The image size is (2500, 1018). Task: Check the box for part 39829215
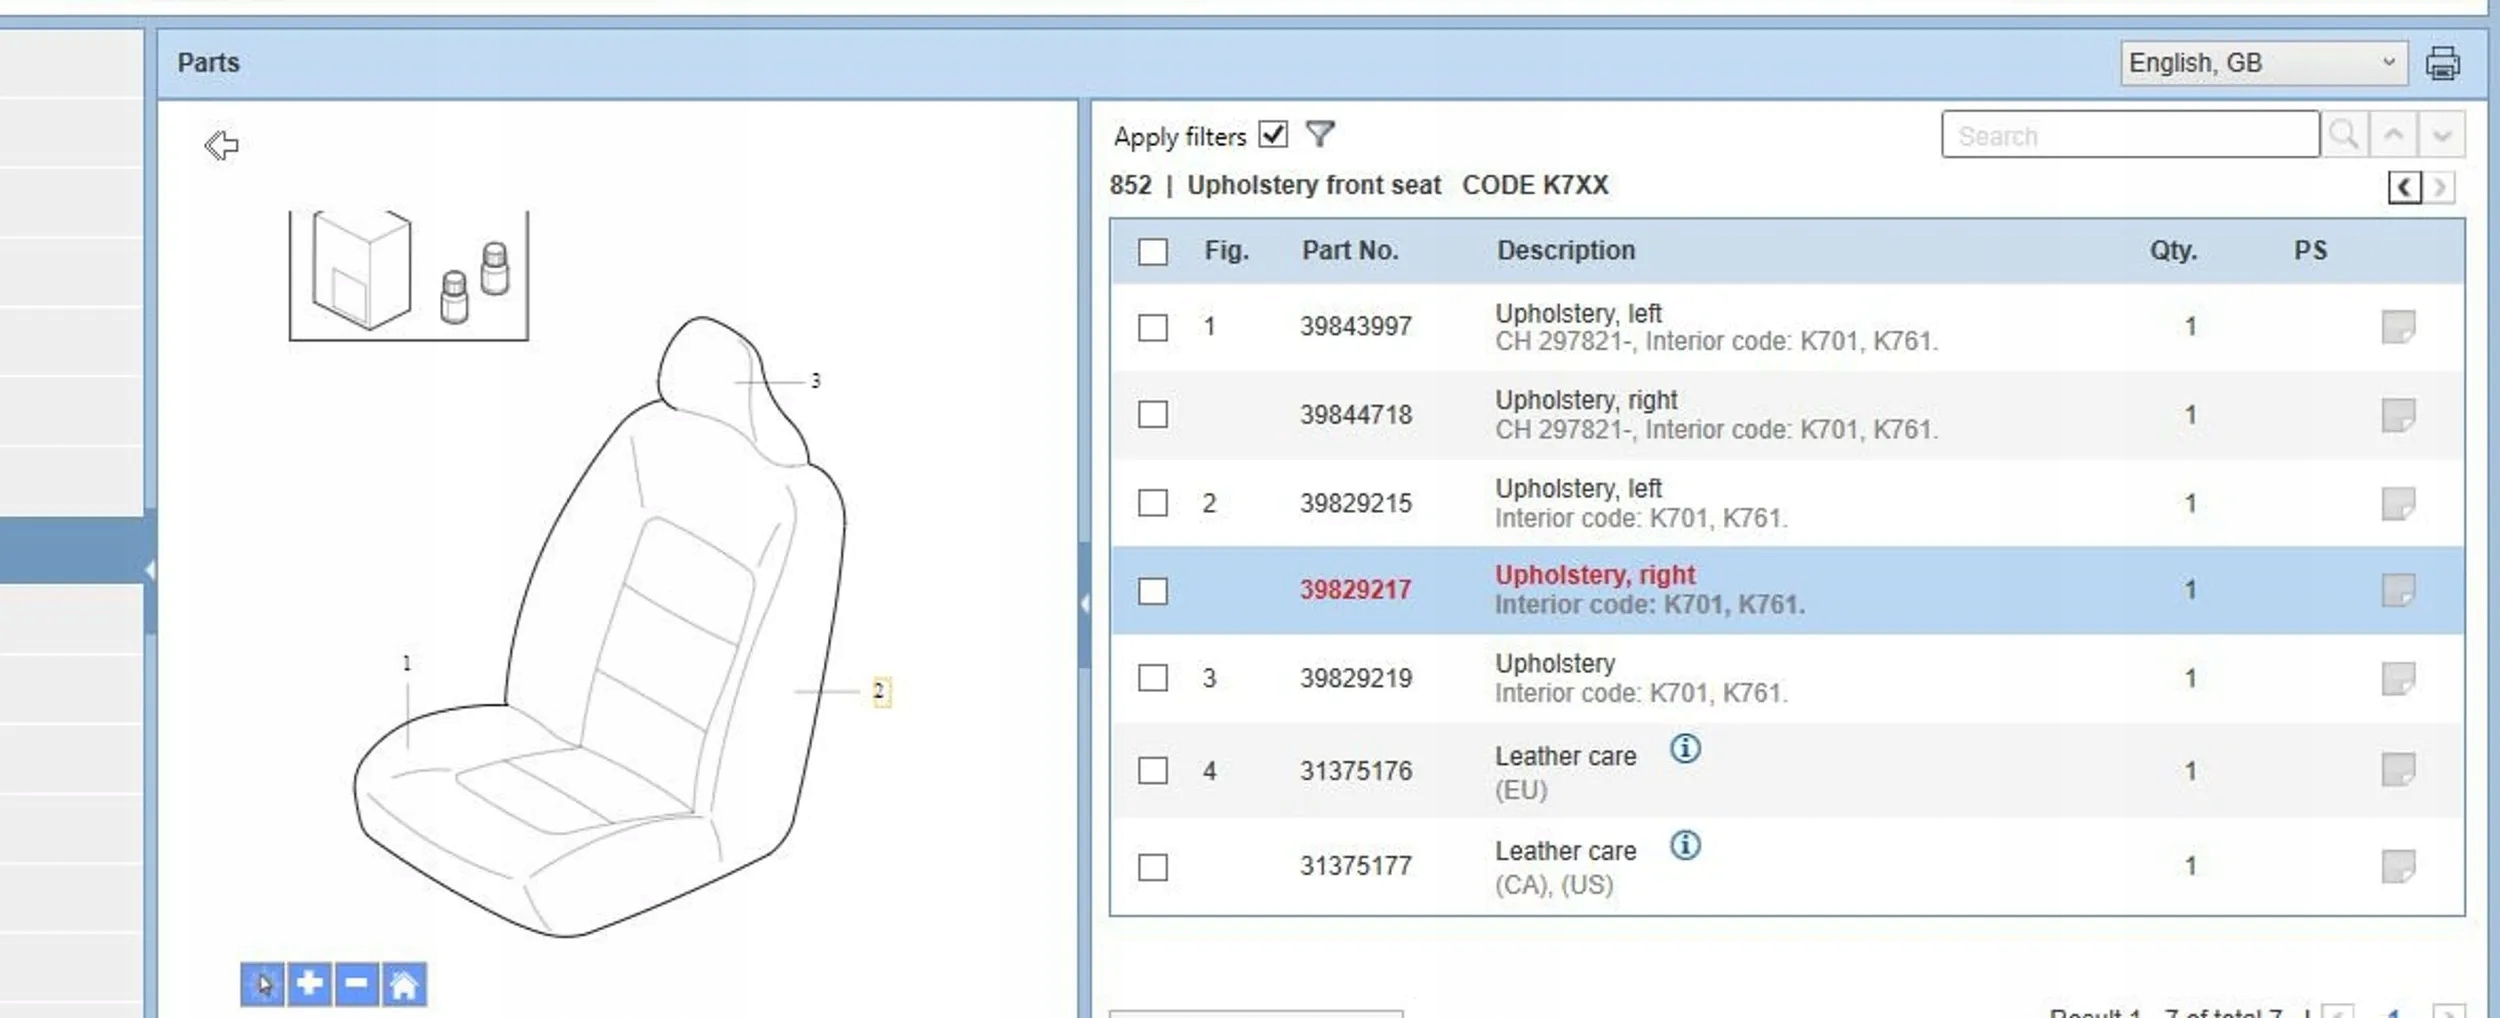tap(1153, 502)
